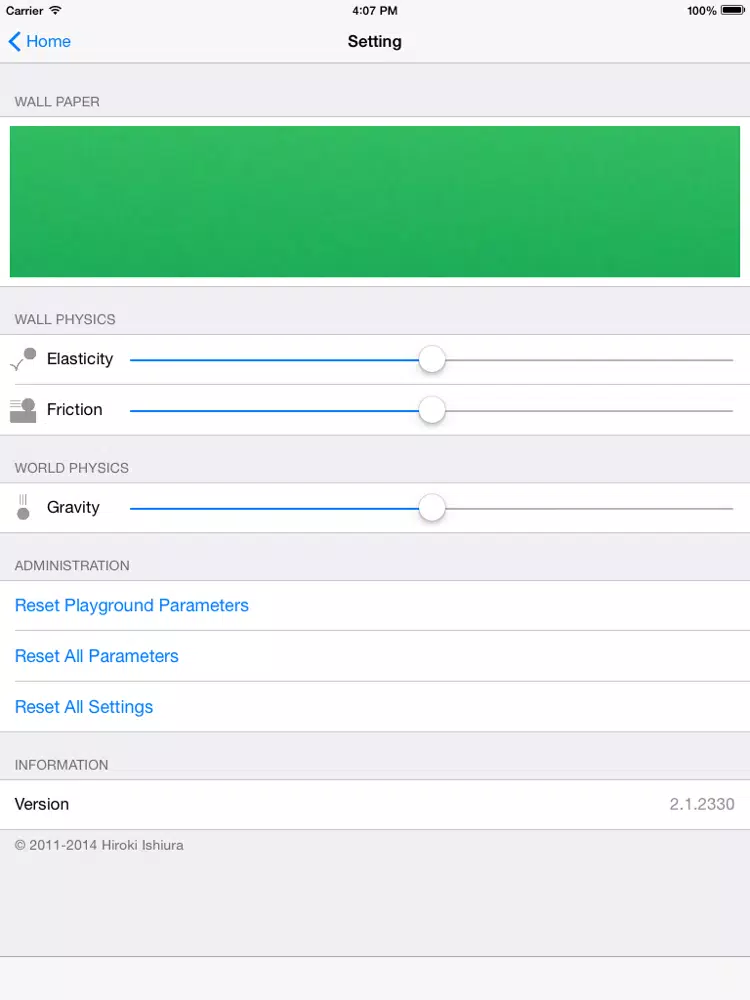Tap Reset All Parameters
Viewport: 750px width, 1000px height.
pos(96,656)
